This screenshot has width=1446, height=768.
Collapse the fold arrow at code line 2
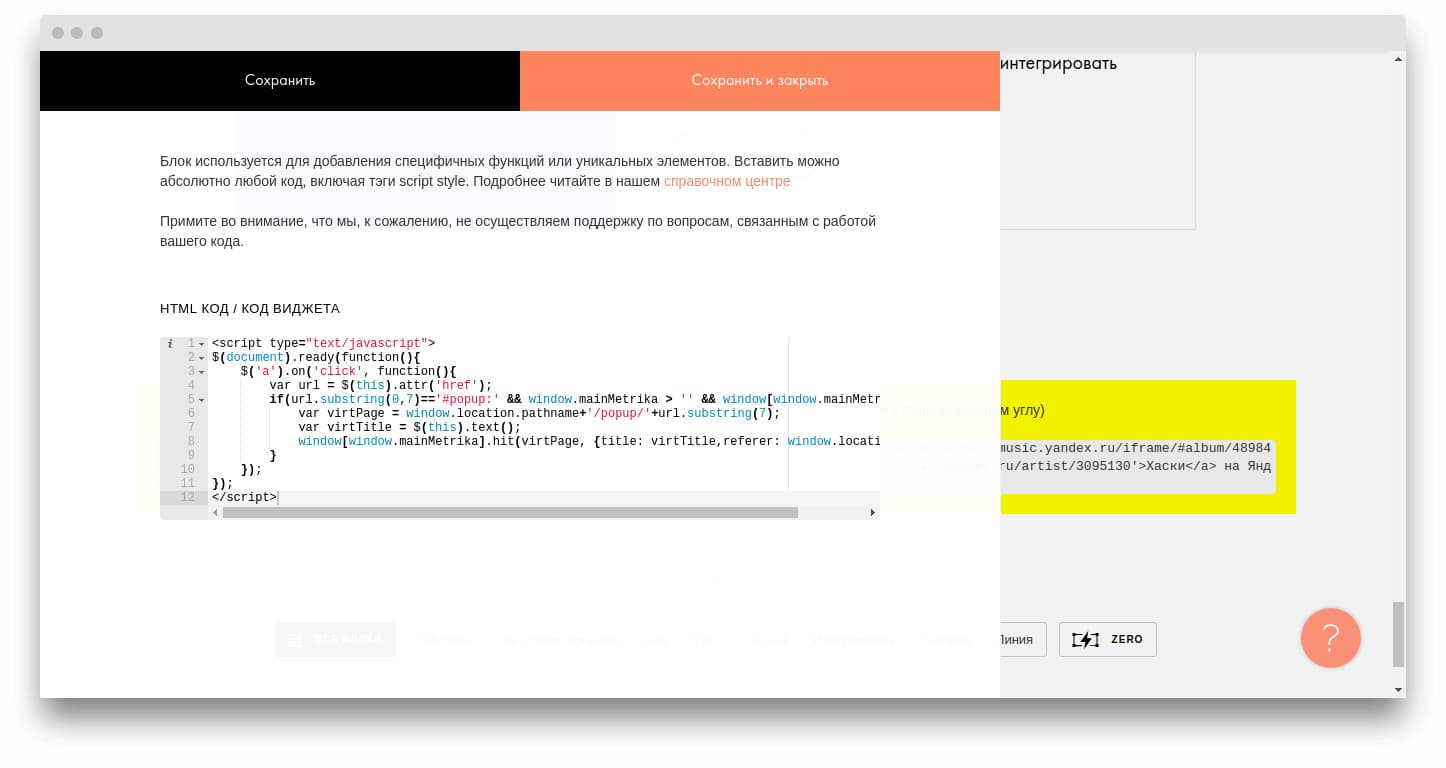click(x=201, y=358)
